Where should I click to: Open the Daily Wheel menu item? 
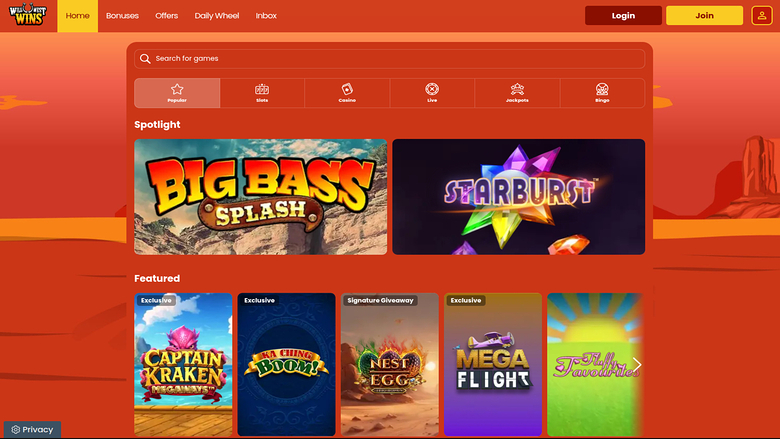coord(216,16)
